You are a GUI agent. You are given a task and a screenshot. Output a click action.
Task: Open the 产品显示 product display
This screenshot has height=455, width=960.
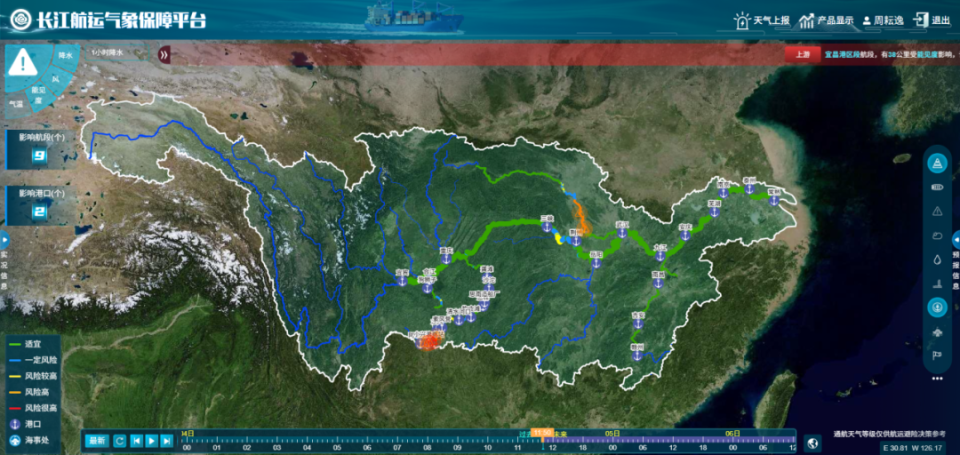[x=826, y=20]
